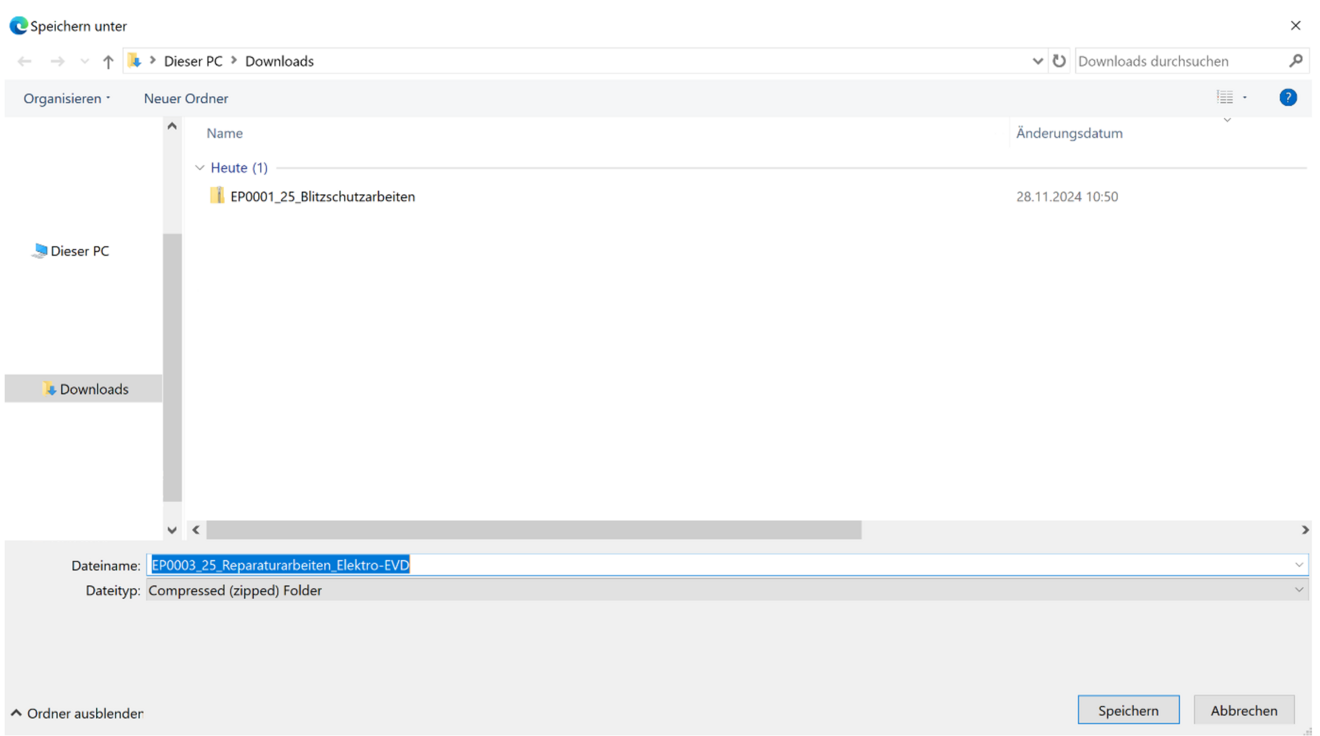Screen dimensions: 1320x736
Task: Click the horizontal scrollbar in file list
Action: pyautogui.click(x=533, y=530)
